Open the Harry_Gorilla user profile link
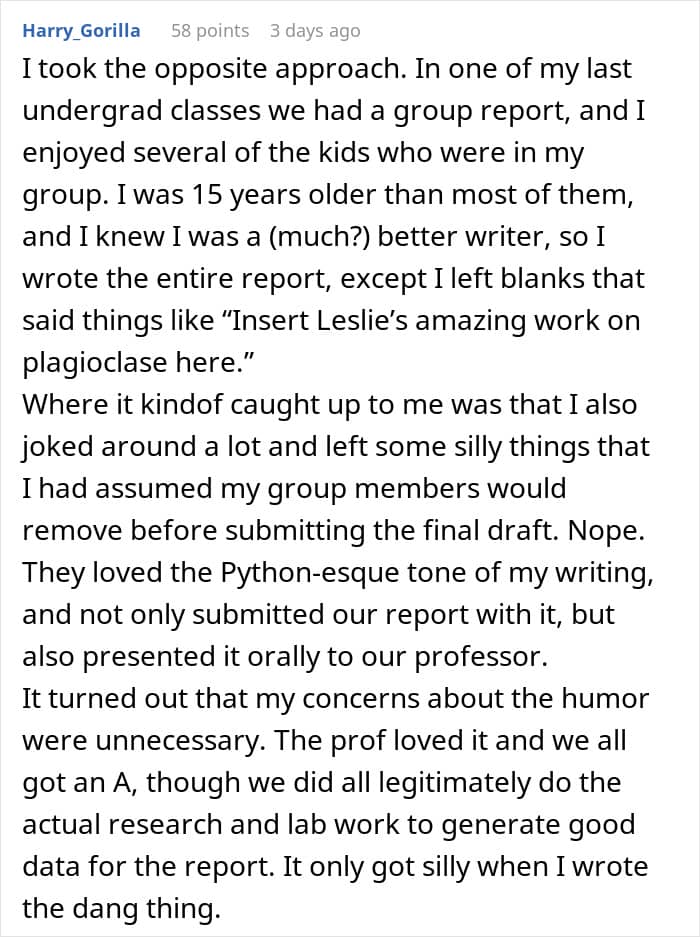Image resolution: width=700 pixels, height=937 pixels. pos(81,31)
